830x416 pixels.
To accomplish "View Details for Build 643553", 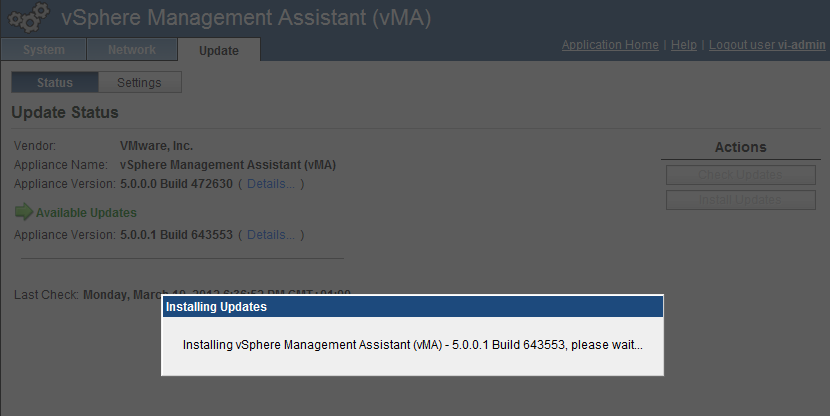I will pos(271,235).
